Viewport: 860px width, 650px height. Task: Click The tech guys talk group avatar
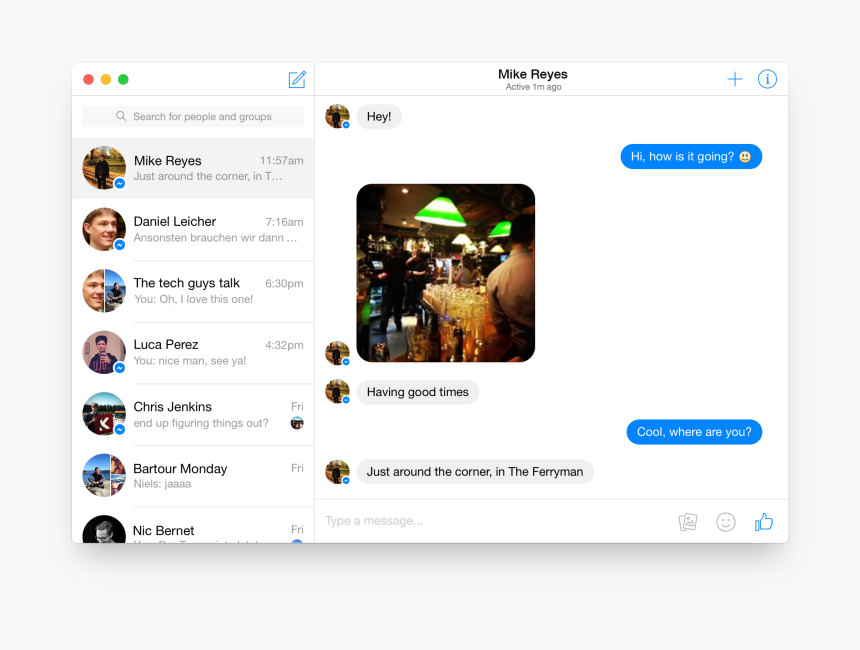(x=104, y=291)
